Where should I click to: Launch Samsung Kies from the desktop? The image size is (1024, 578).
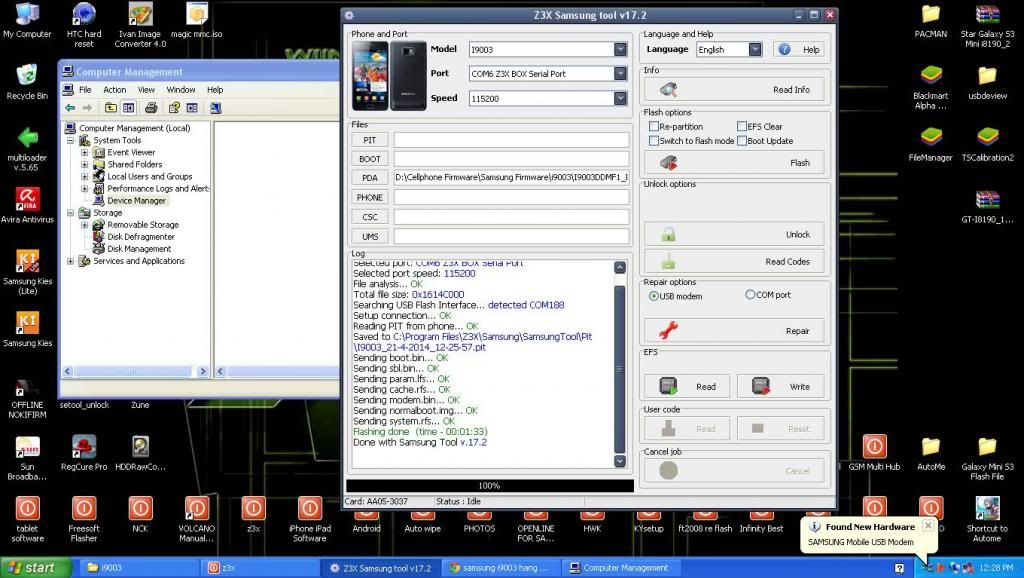tap(27, 323)
